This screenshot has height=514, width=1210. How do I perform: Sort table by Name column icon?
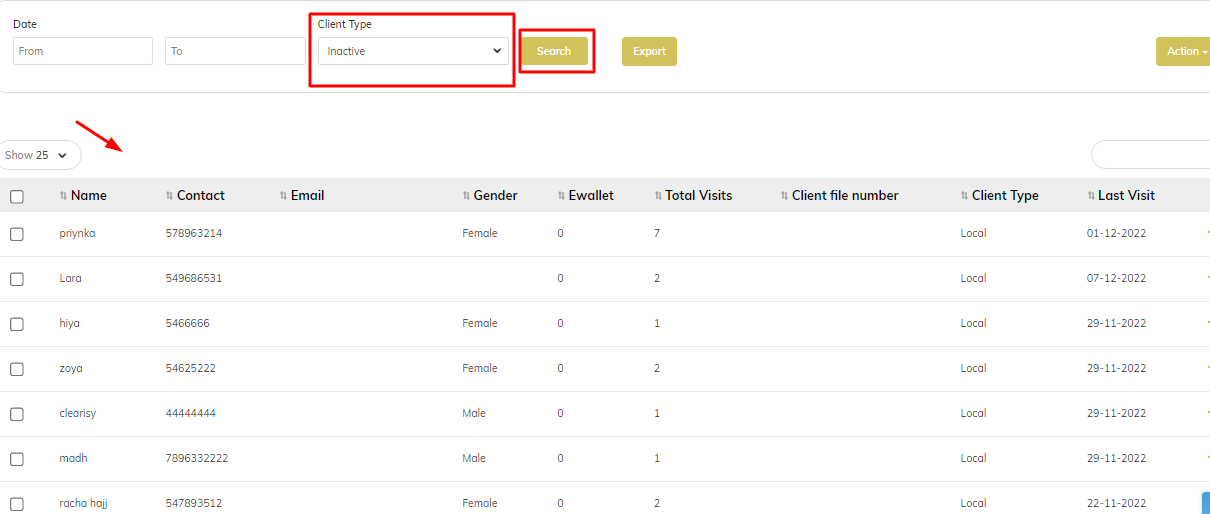click(64, 196)
